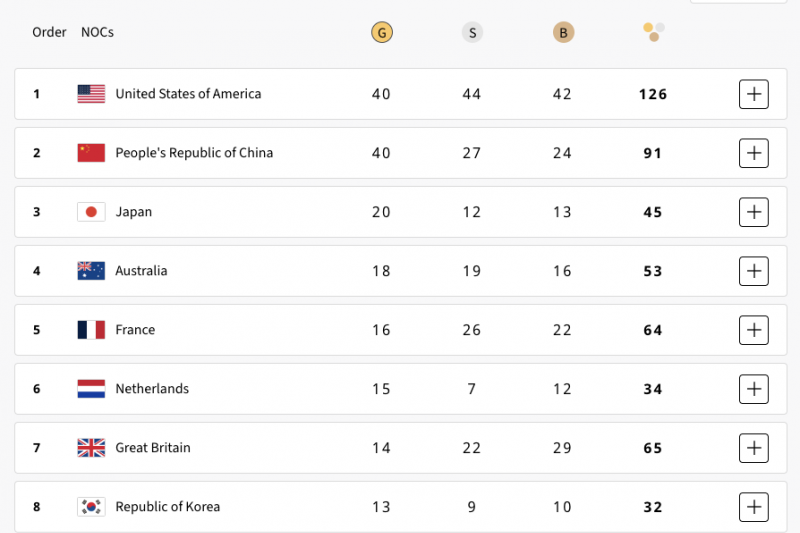Click the silver medal column icon

(472, 33)
